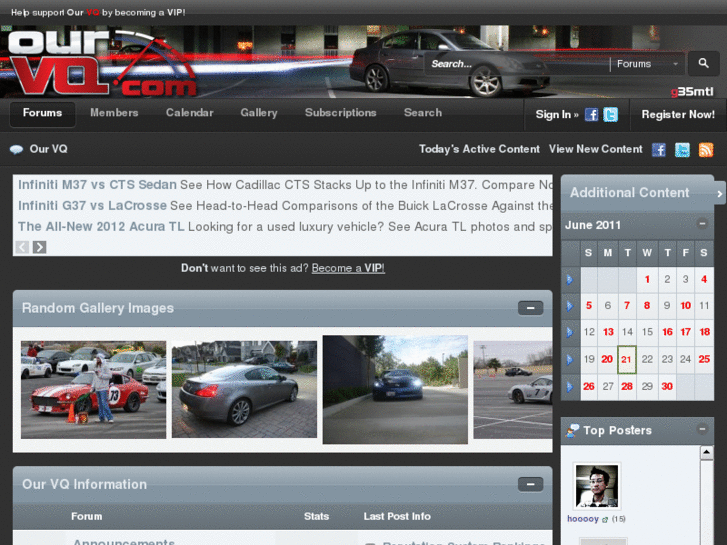Click the Our VQ speech bubble icon
The height and width of the screenshot is (545, 727).
coord(16,149)
